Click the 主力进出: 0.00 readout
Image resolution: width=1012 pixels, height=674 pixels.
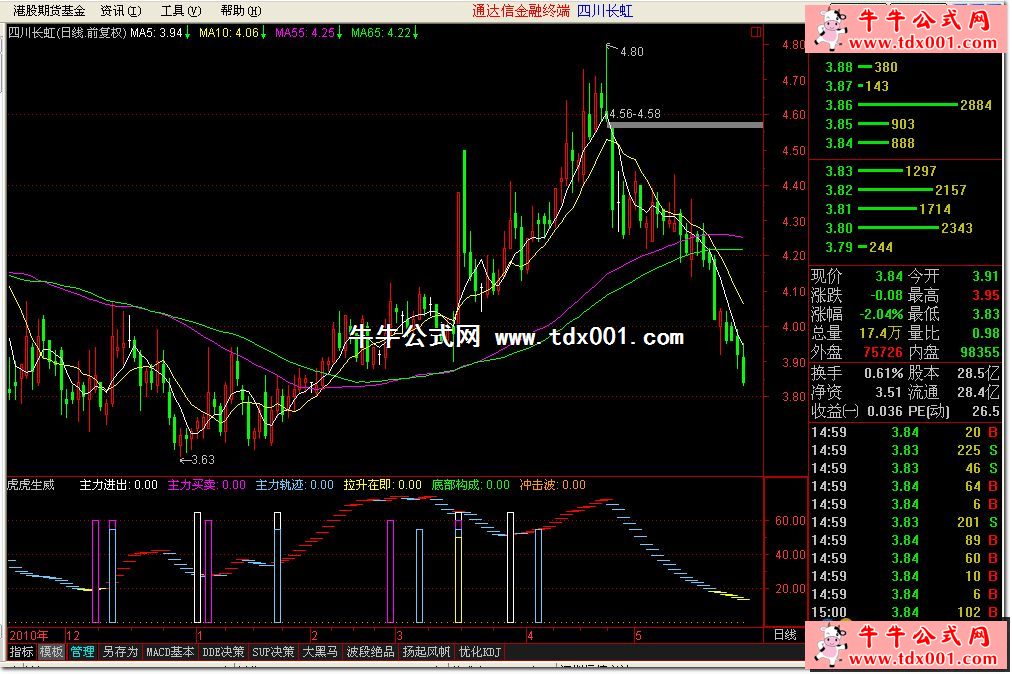point(118,485)
